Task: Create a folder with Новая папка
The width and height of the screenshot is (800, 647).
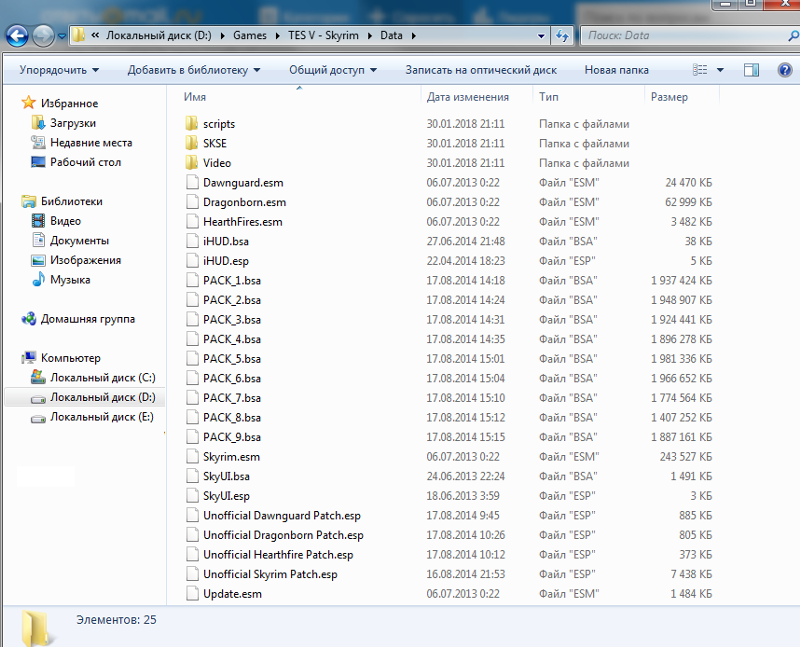Action: tap(616, 70)
